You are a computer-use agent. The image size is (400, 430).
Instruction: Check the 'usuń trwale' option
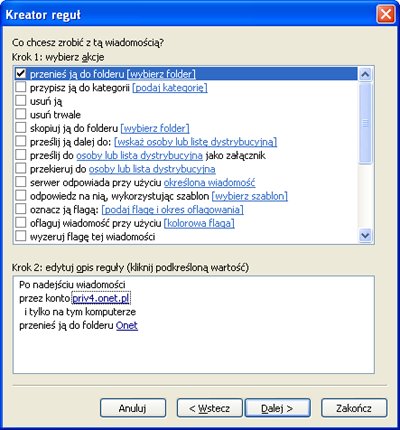tap(21, 114)
